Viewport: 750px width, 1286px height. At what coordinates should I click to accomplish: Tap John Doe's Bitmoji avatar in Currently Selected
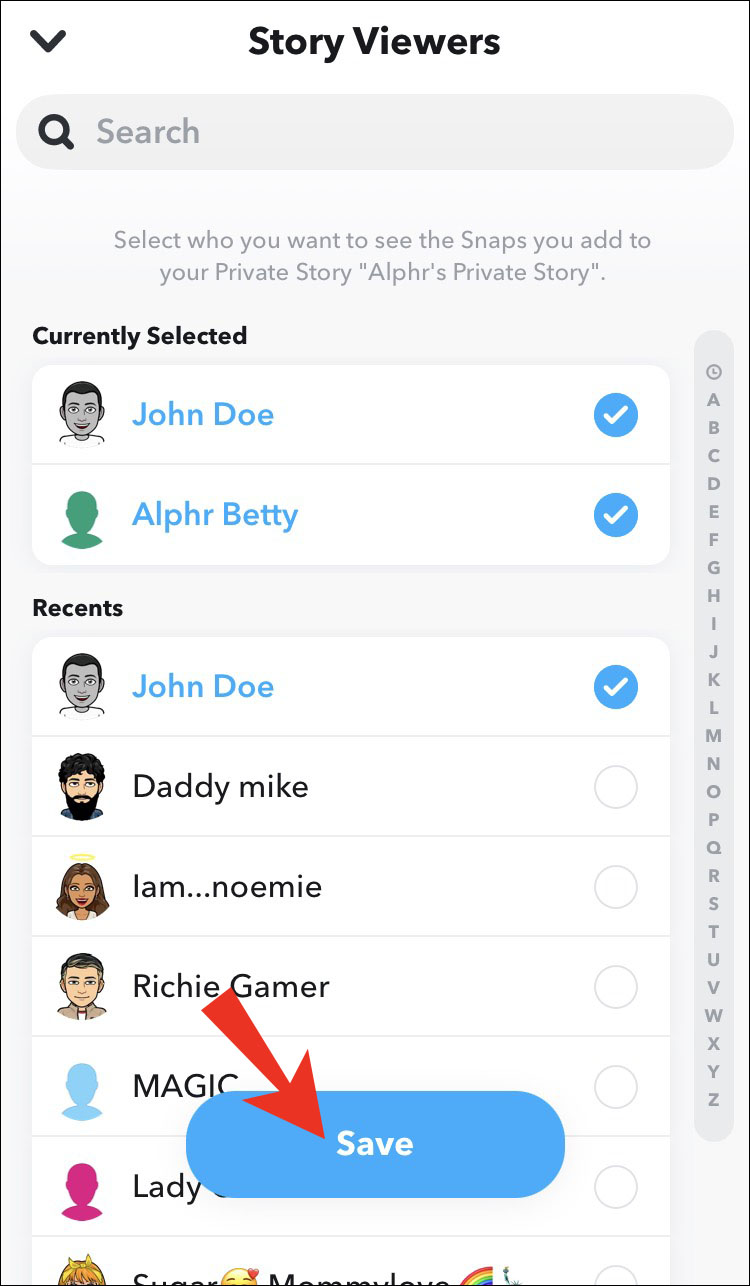tap(81, 414)
